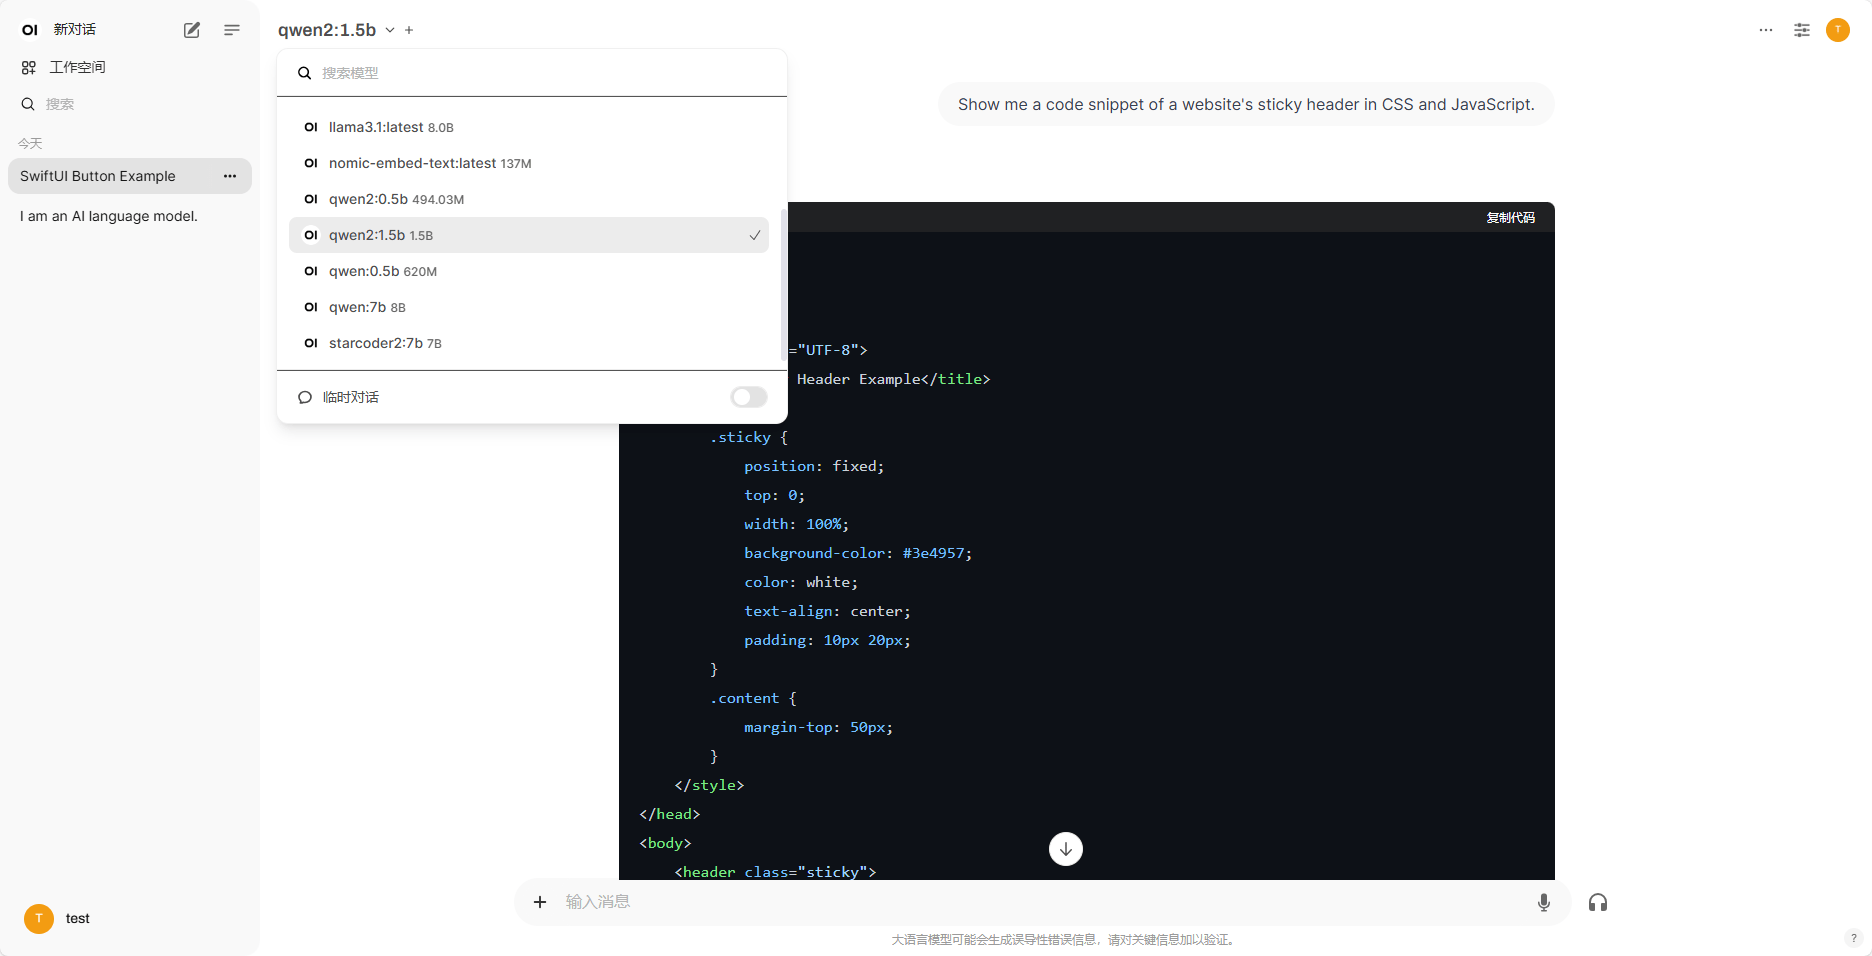The height and width of the screenshot is (956, 1872).
Task: Start a call with the headphones icon
Action: point(1598,902)
